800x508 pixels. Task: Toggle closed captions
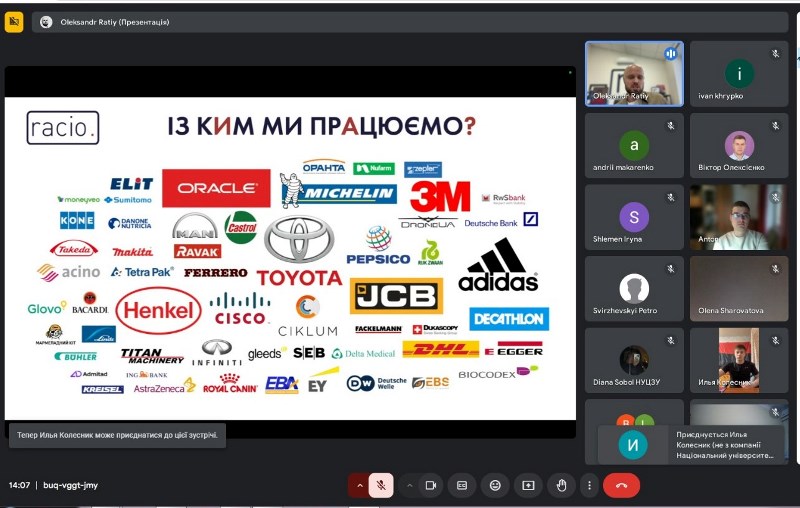462,486
